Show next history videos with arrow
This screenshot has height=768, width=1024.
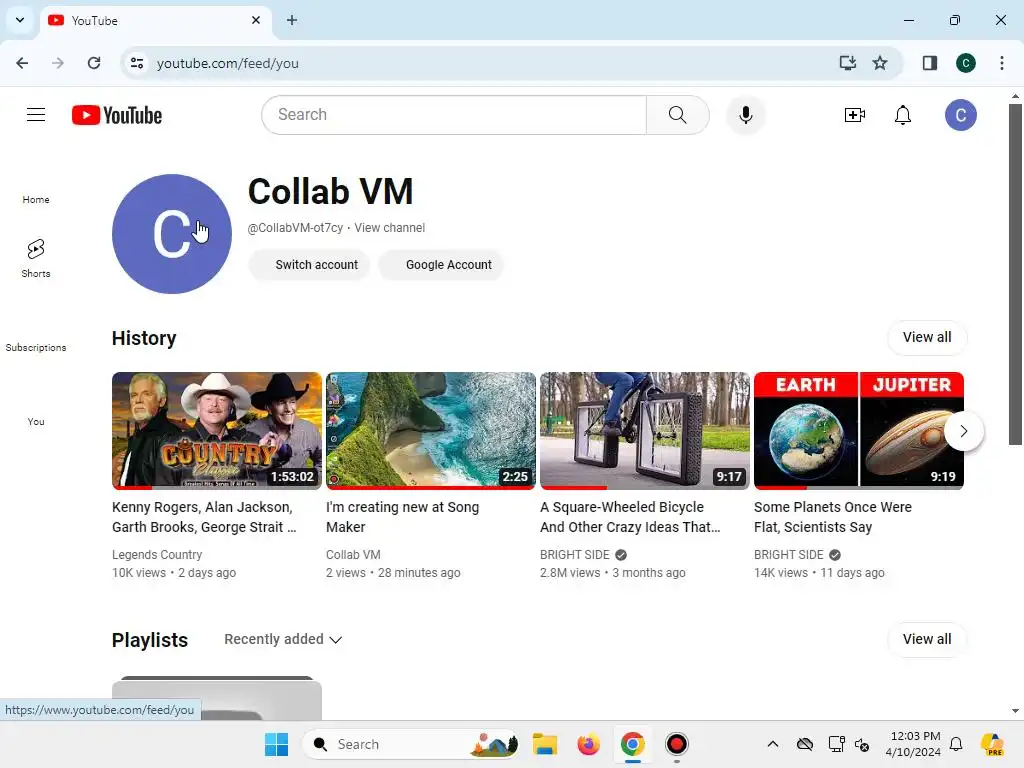963,431
